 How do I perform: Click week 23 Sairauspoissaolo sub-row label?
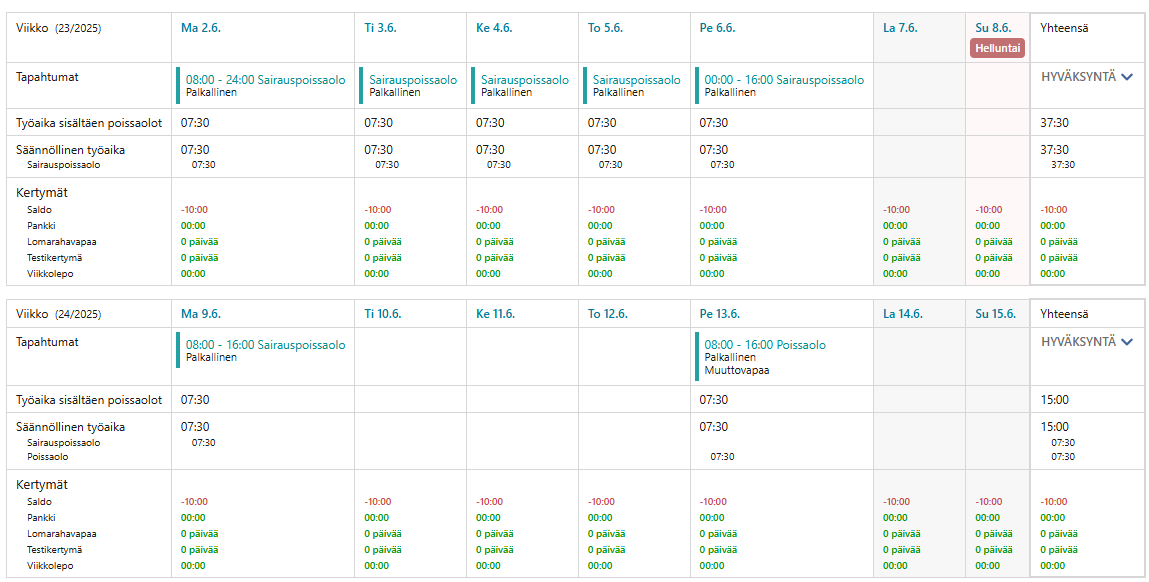click(64, 165)
